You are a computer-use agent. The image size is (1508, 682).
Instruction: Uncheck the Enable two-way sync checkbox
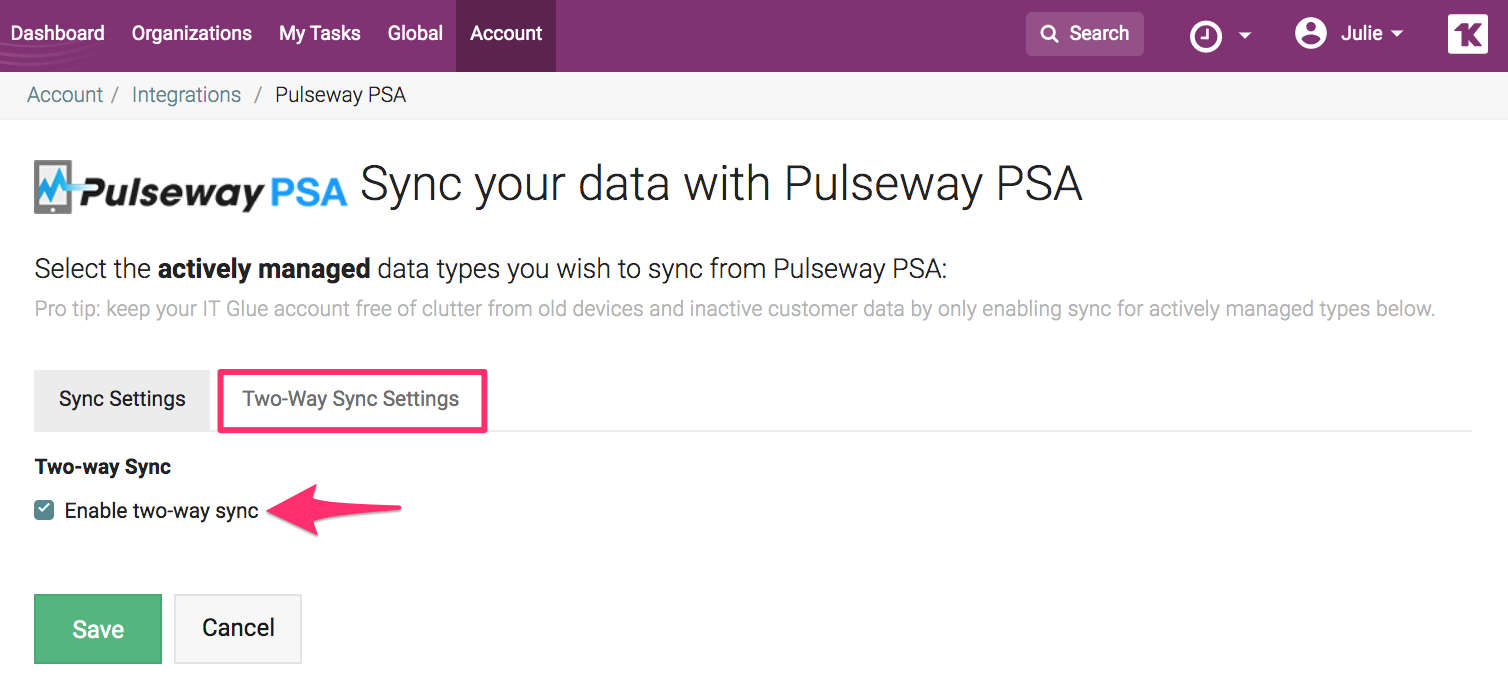(44, 511)
